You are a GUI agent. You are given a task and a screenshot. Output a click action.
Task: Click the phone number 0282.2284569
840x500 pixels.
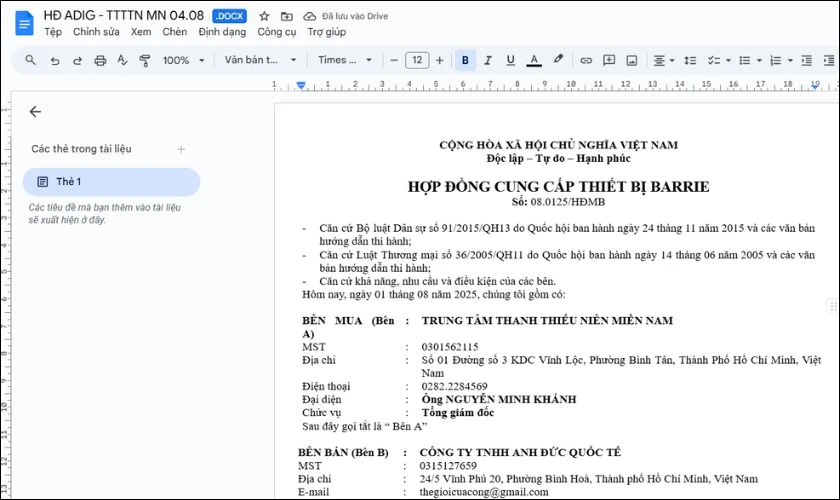454,386
